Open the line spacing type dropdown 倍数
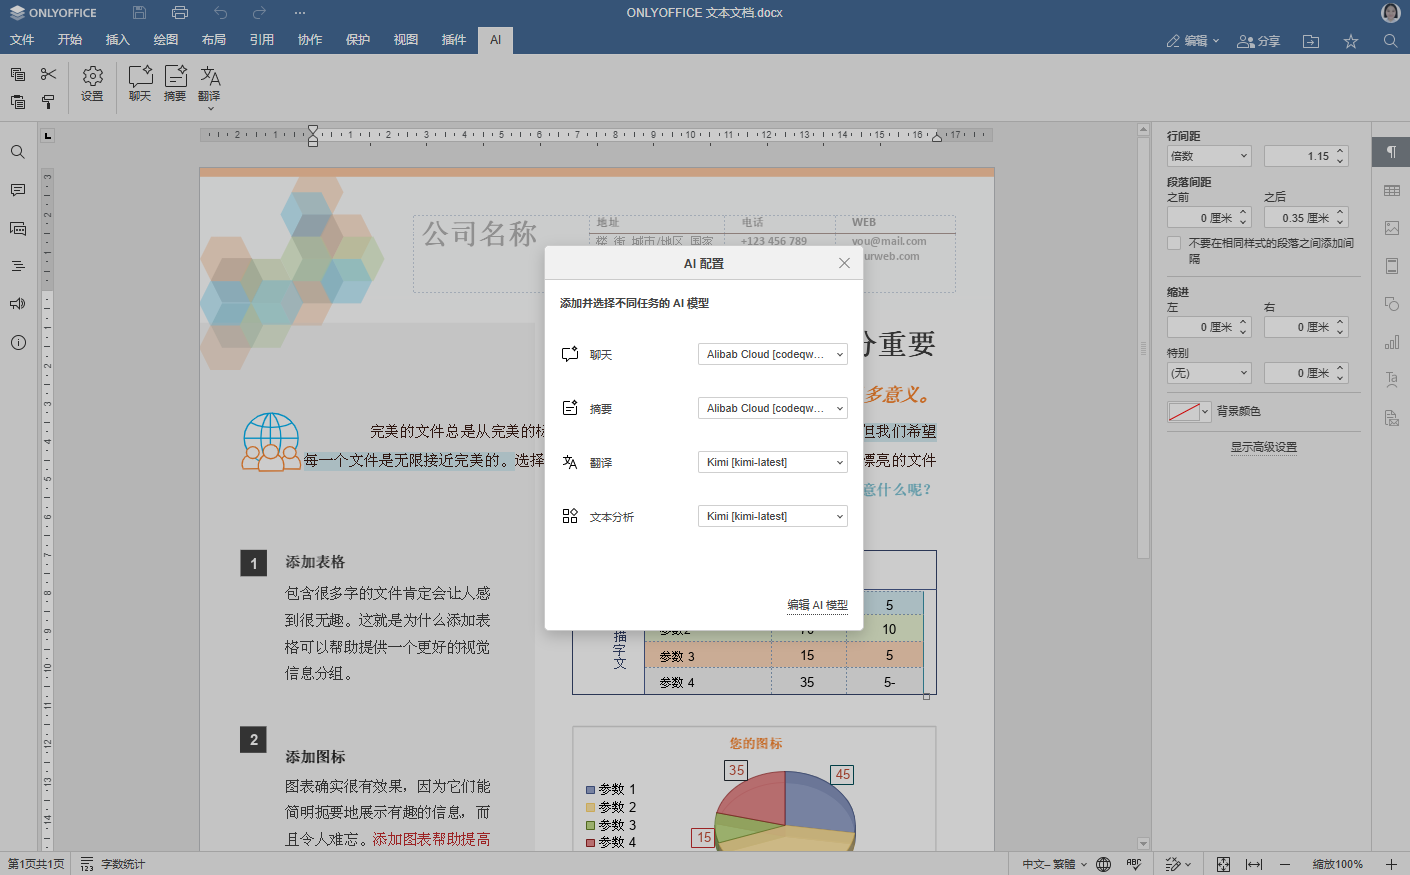 click(x=1209, y=156)
